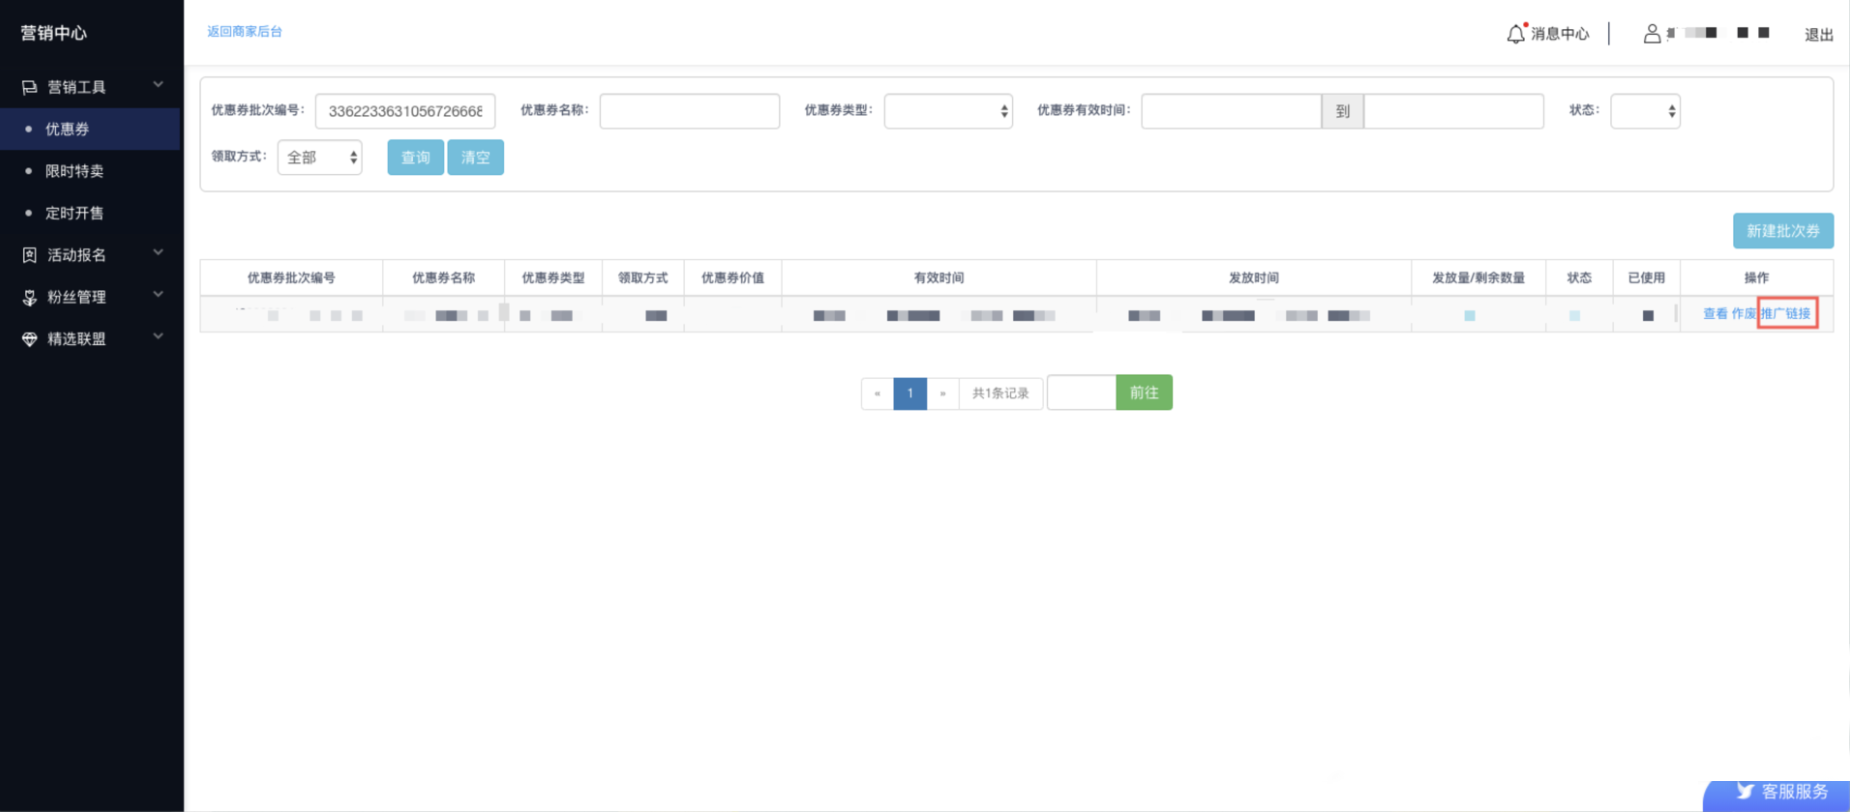This screenshot has width=1850, height=812.
Task: Open the 推广链接 link in table row
Action: coord(1786,313)
